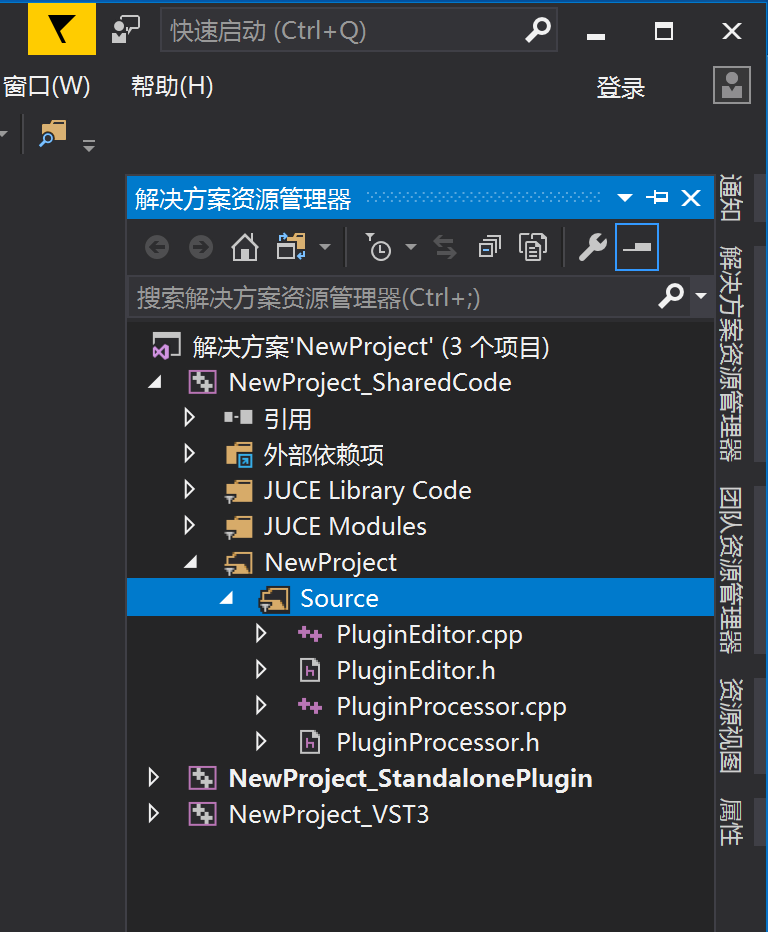Collapse the NewProject_SharedCode project node
Screen dimensions: 768x932
pos(153,383)
